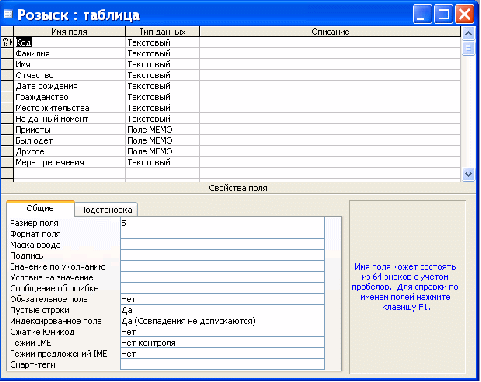Viewport: 481px width, 382px height.
Task: Click the Обязательное поле value Нет
Action: coord(222,299)
